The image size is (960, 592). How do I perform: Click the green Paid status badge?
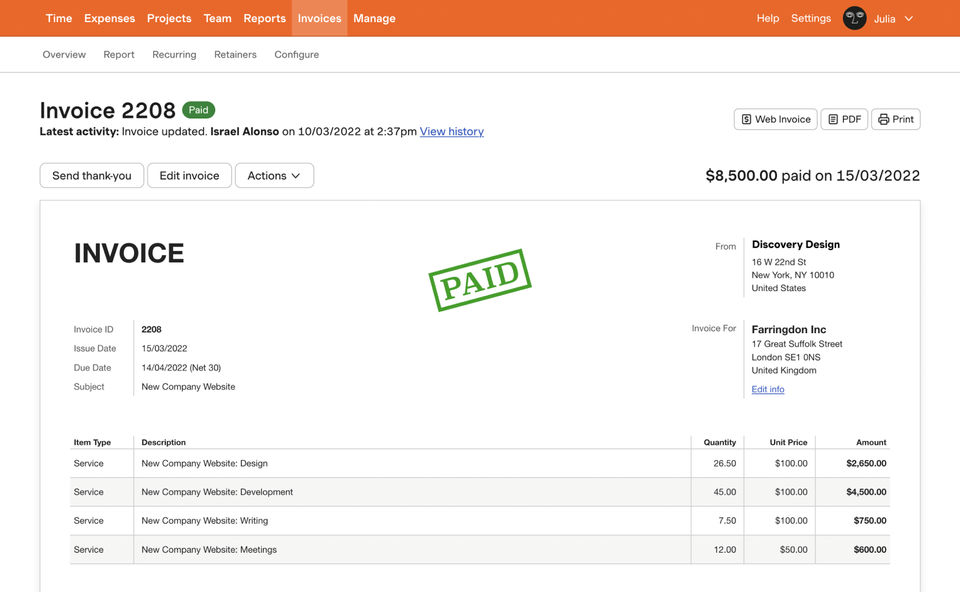coord(198,110)
